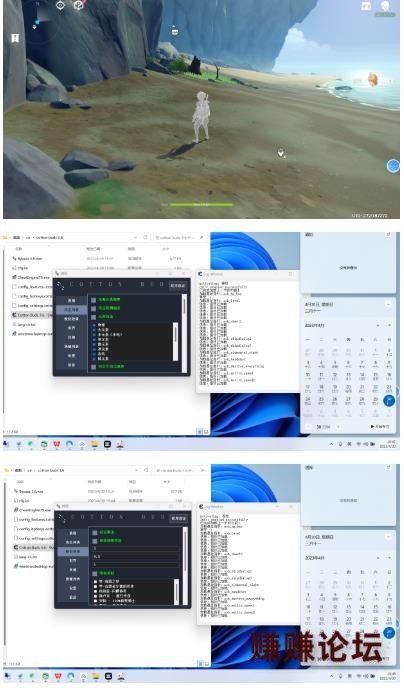
Task: Click the 0.5 input field in bottom Cotton Buds
Action: 136,556
